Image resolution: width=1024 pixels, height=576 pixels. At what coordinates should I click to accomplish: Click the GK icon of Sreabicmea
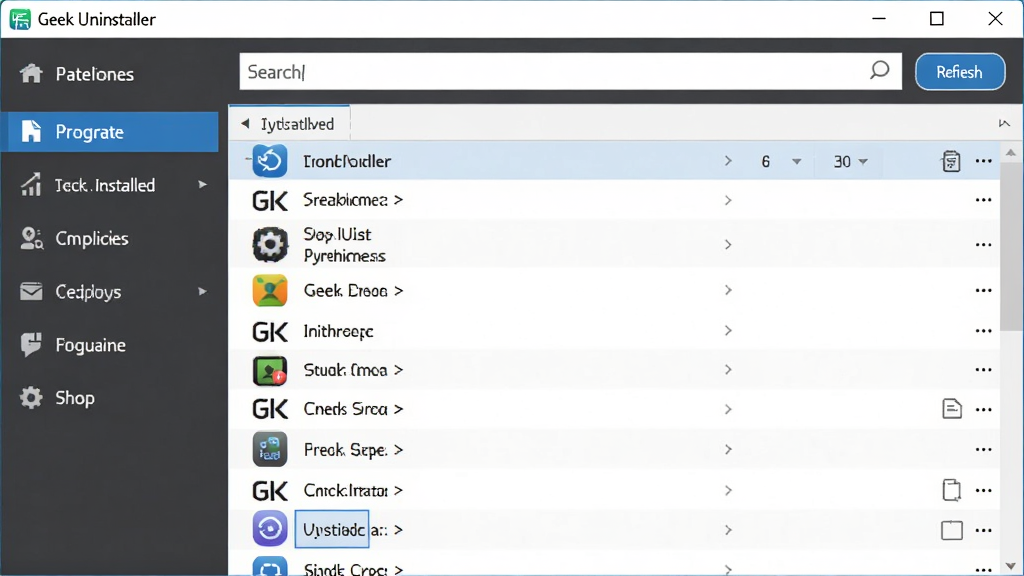[x=270, y=200]
